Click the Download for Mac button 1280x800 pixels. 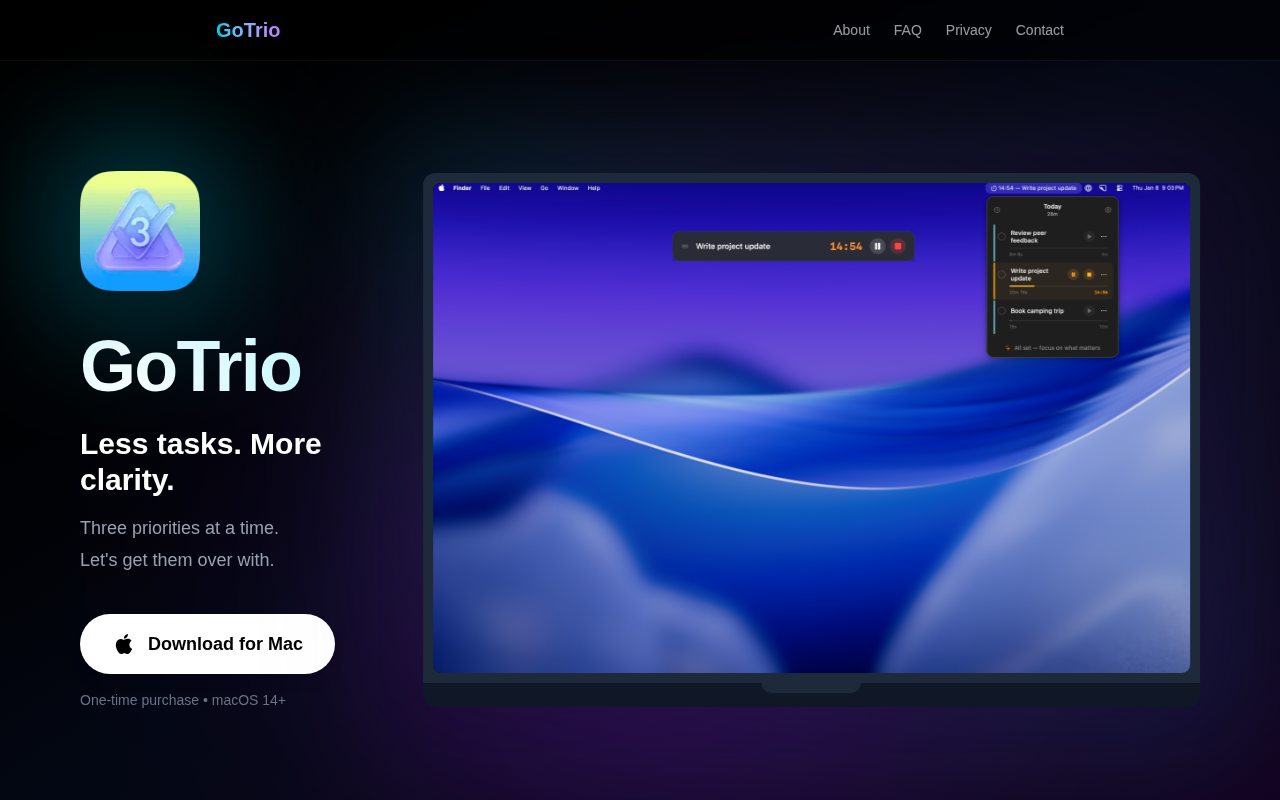[x=207, y=644]
